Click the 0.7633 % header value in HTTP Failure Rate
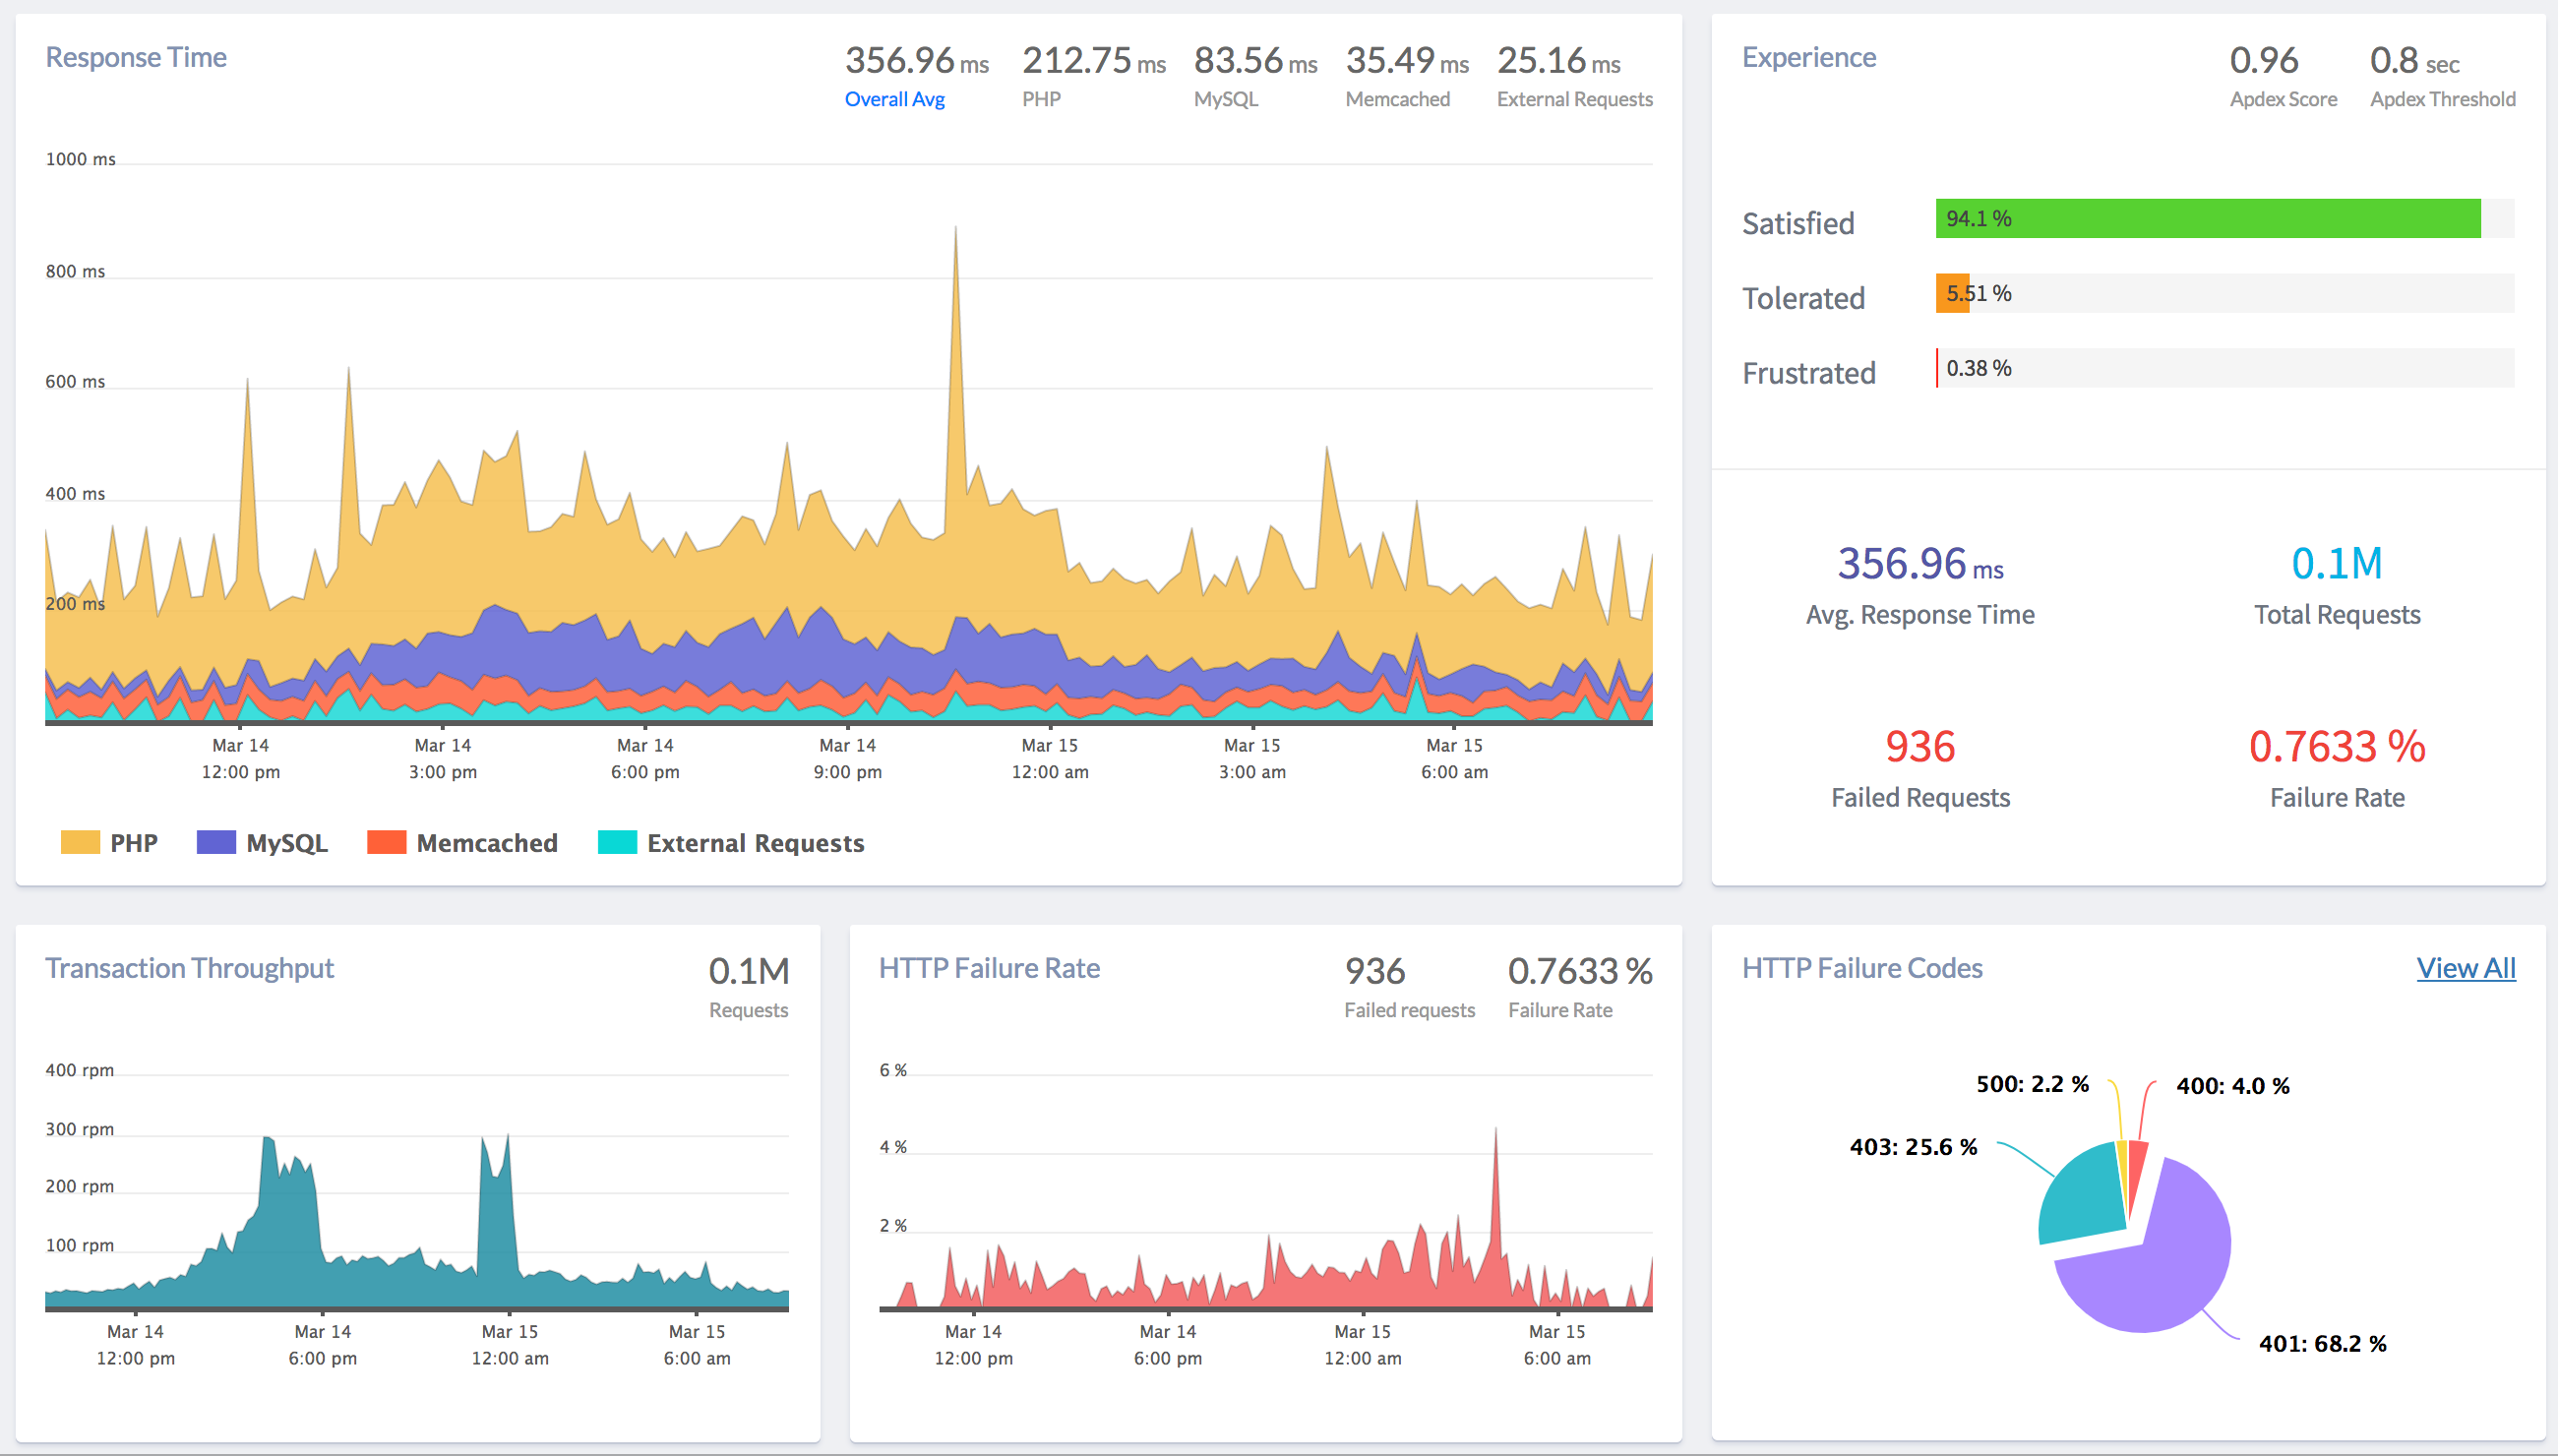 pos(1579,971)
